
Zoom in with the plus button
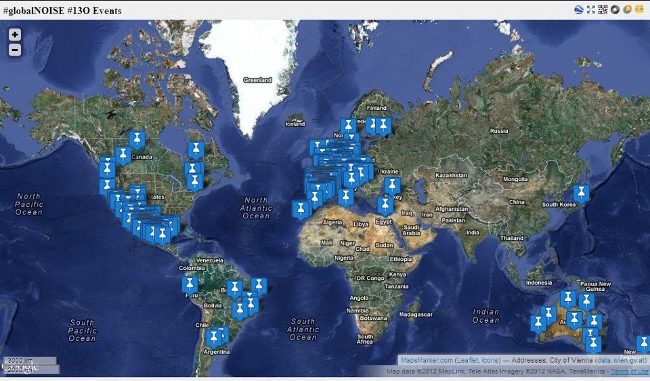click(x=15, y=35)
